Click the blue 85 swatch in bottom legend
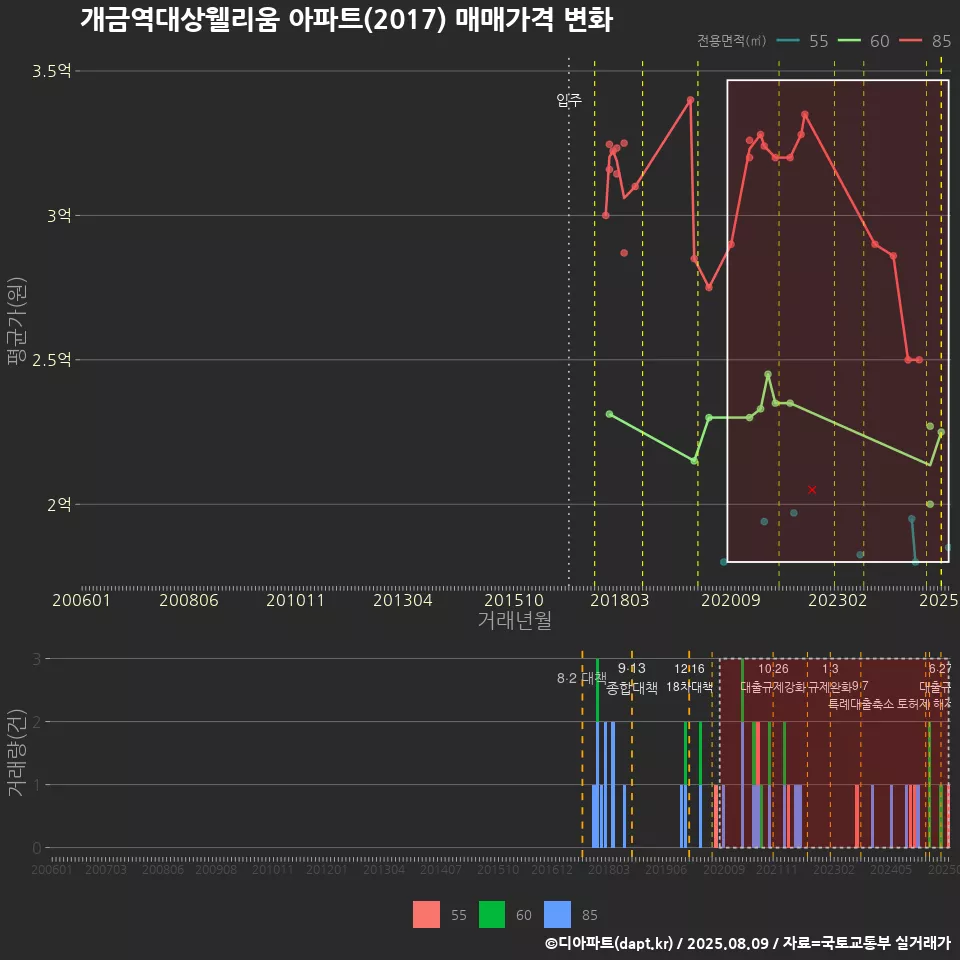Viewport: 960px width, 960px height. click(557, 915)
